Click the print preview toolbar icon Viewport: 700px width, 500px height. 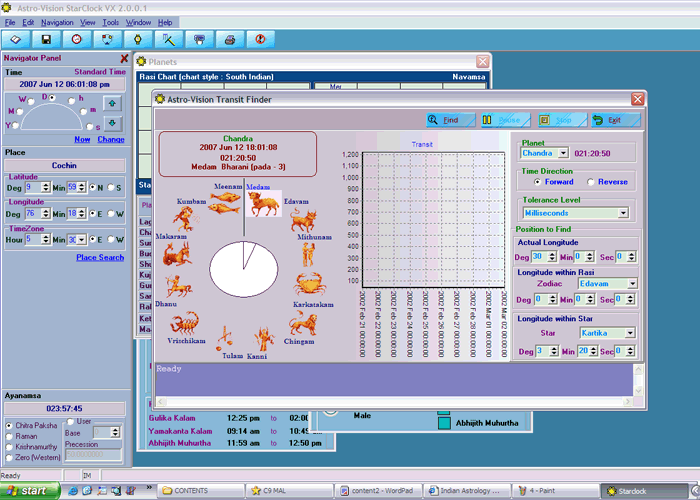click(x=199, y=40)
